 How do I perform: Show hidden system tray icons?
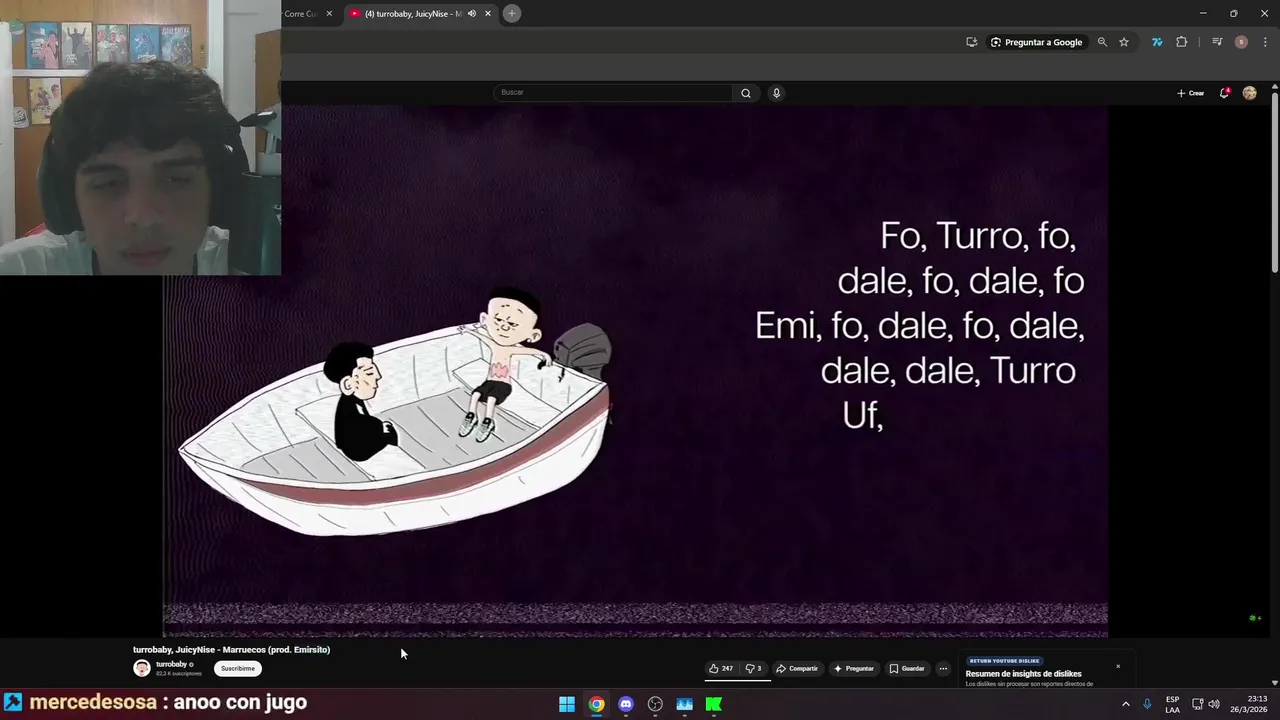coord(1125,704)
